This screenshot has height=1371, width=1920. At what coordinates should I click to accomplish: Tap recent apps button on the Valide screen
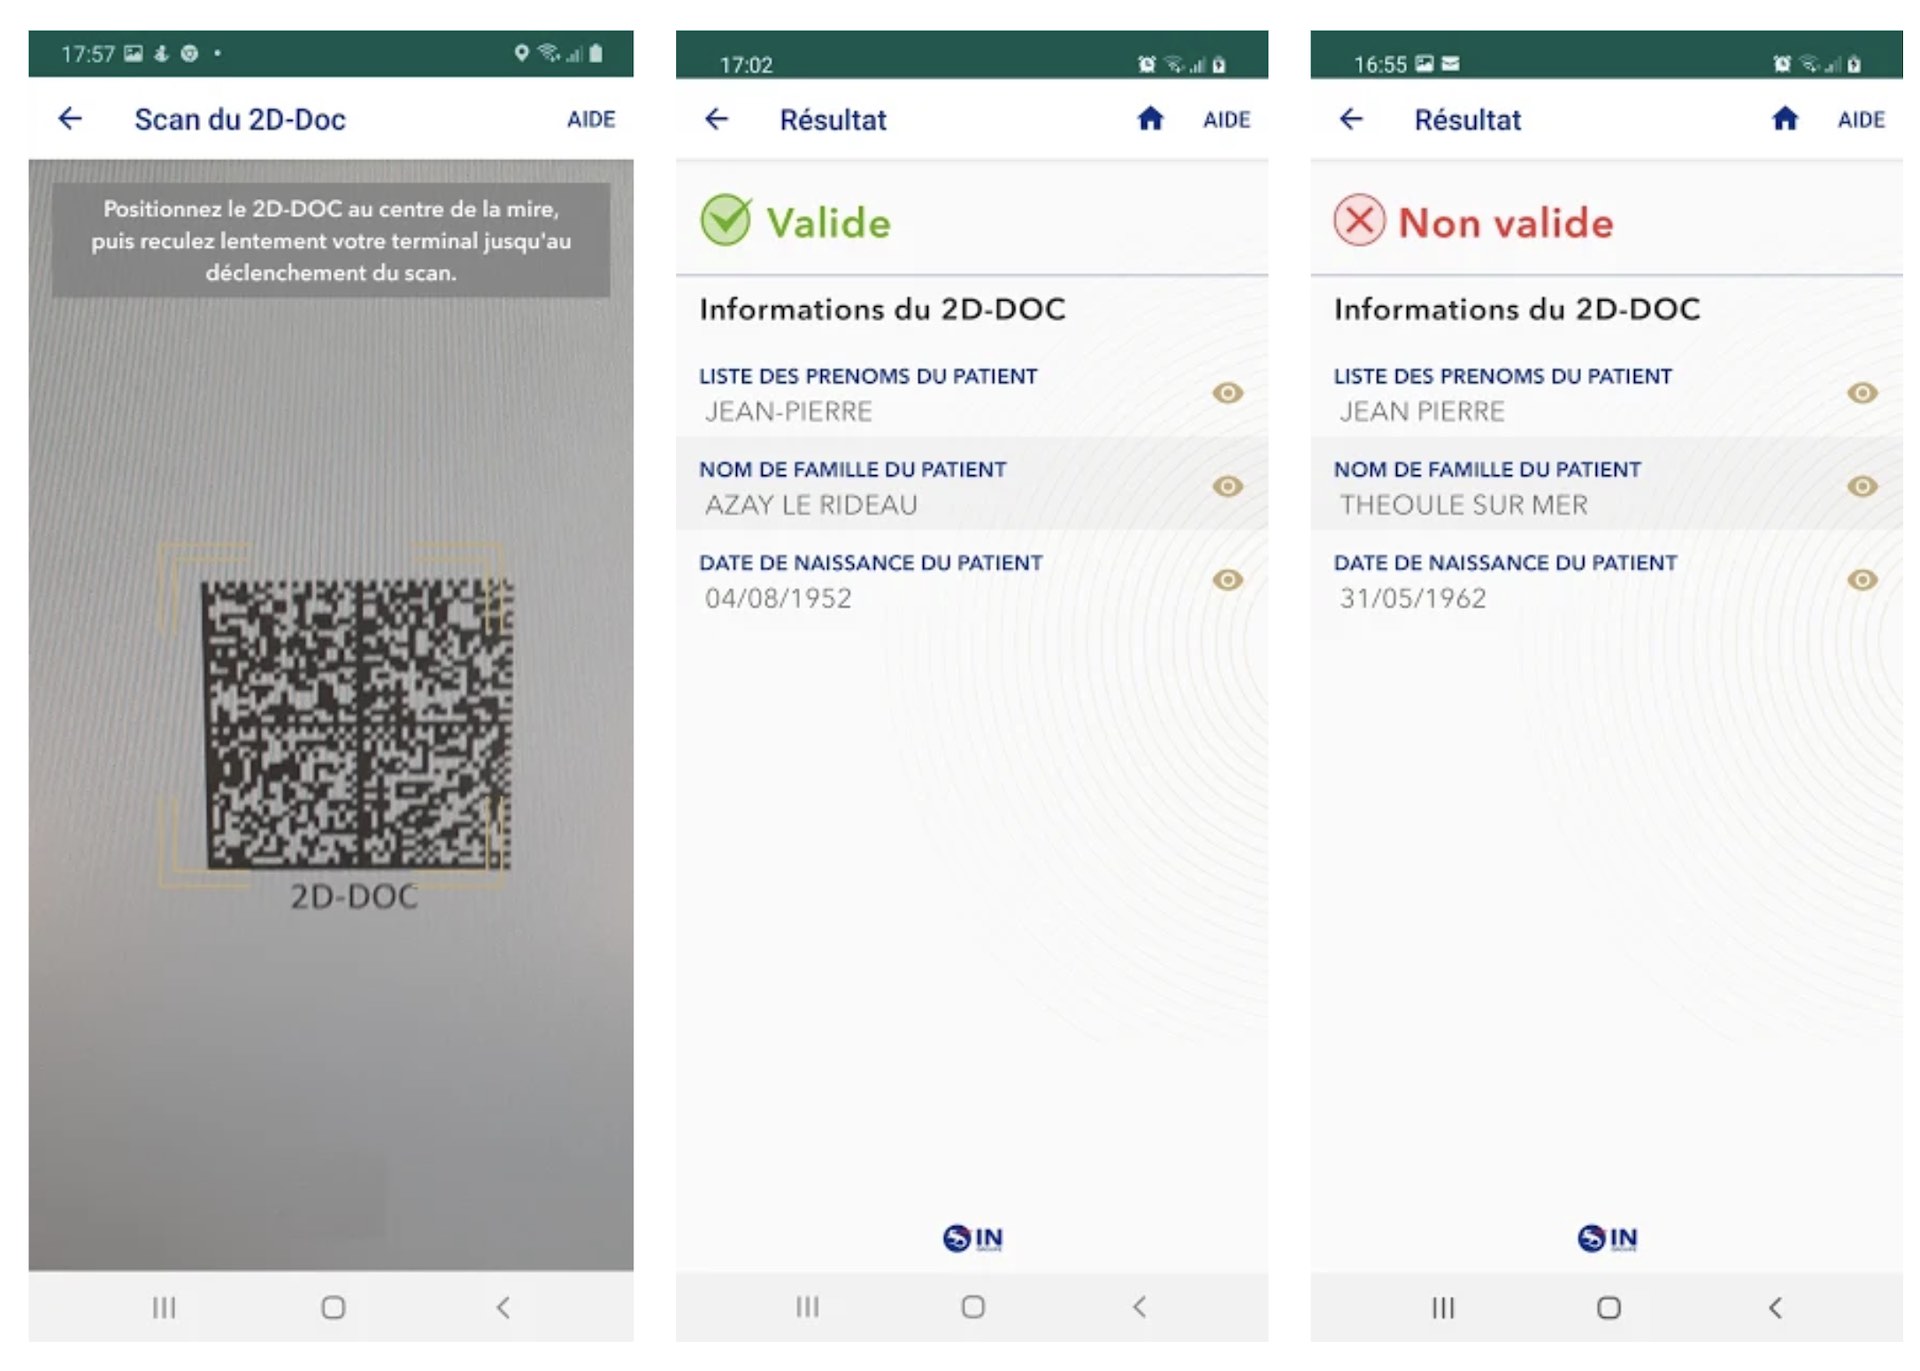807,1307
